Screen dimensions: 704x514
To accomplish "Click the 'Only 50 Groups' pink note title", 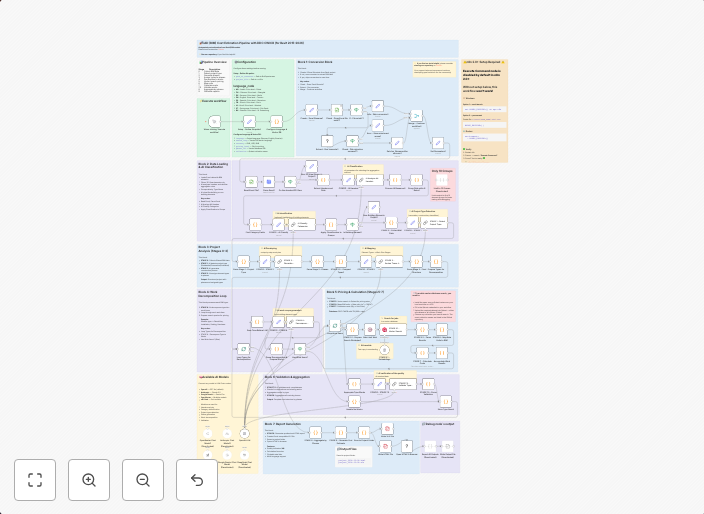I will click(x=442, y=171).
